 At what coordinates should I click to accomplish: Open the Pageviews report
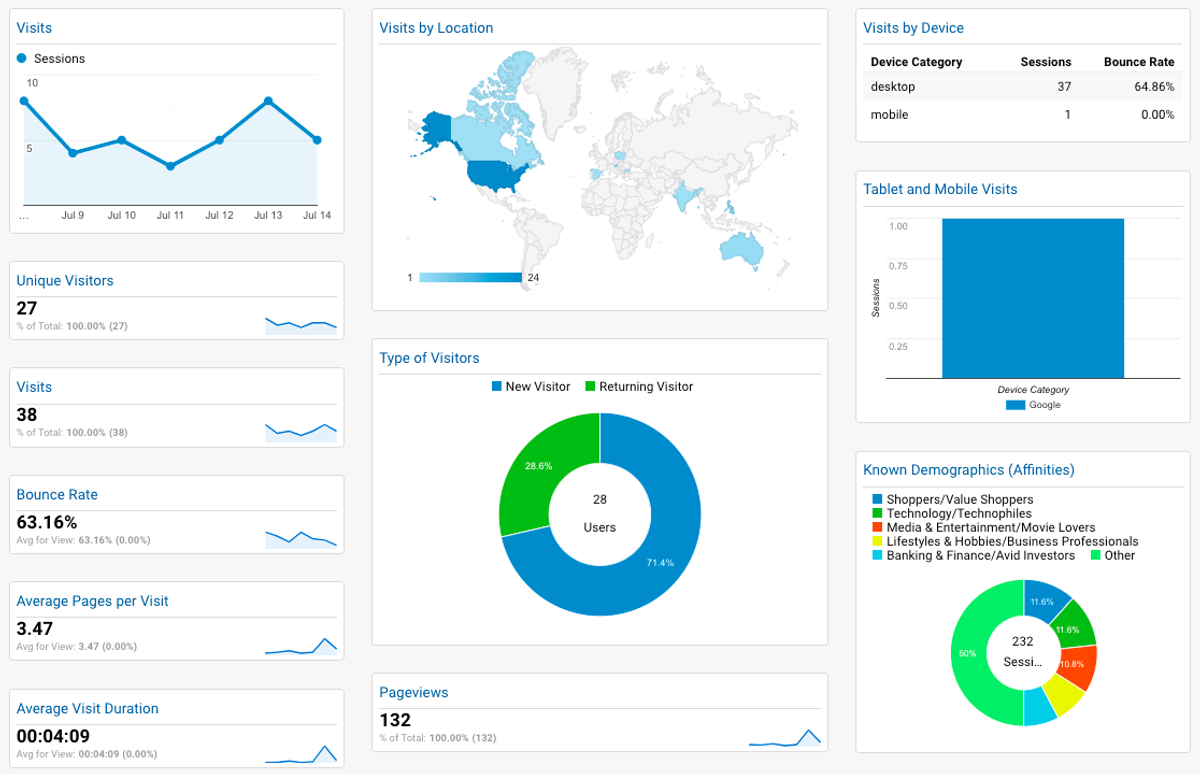click(x=413, y=692)
